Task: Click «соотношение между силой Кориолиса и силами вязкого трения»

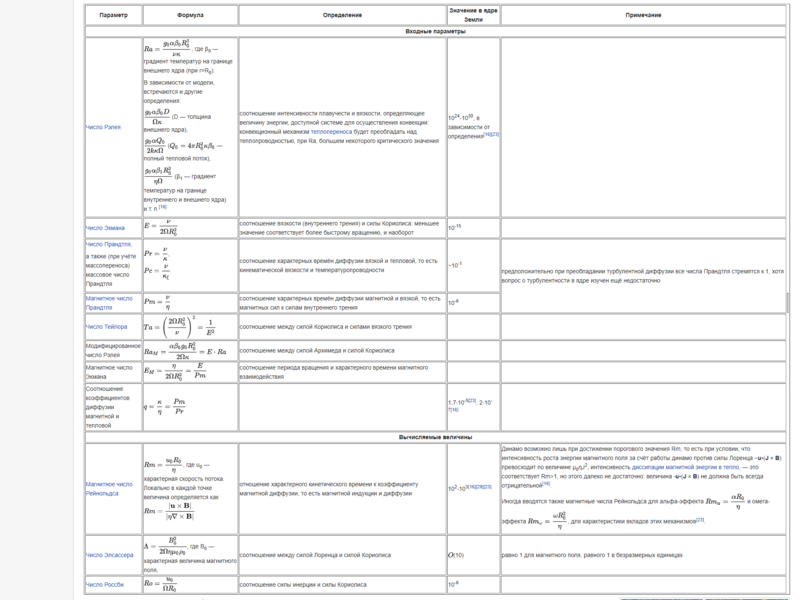Action: click(x=326, y=327)
